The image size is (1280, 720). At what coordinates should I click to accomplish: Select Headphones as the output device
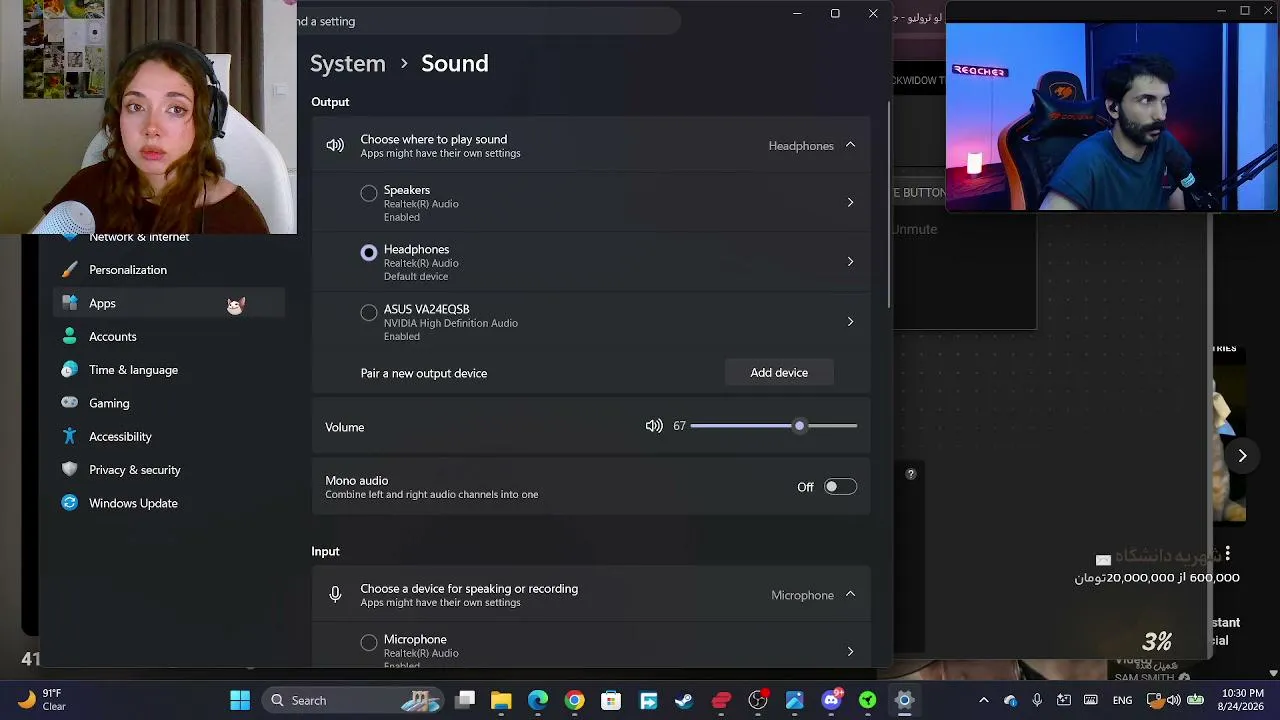(369, 253)
